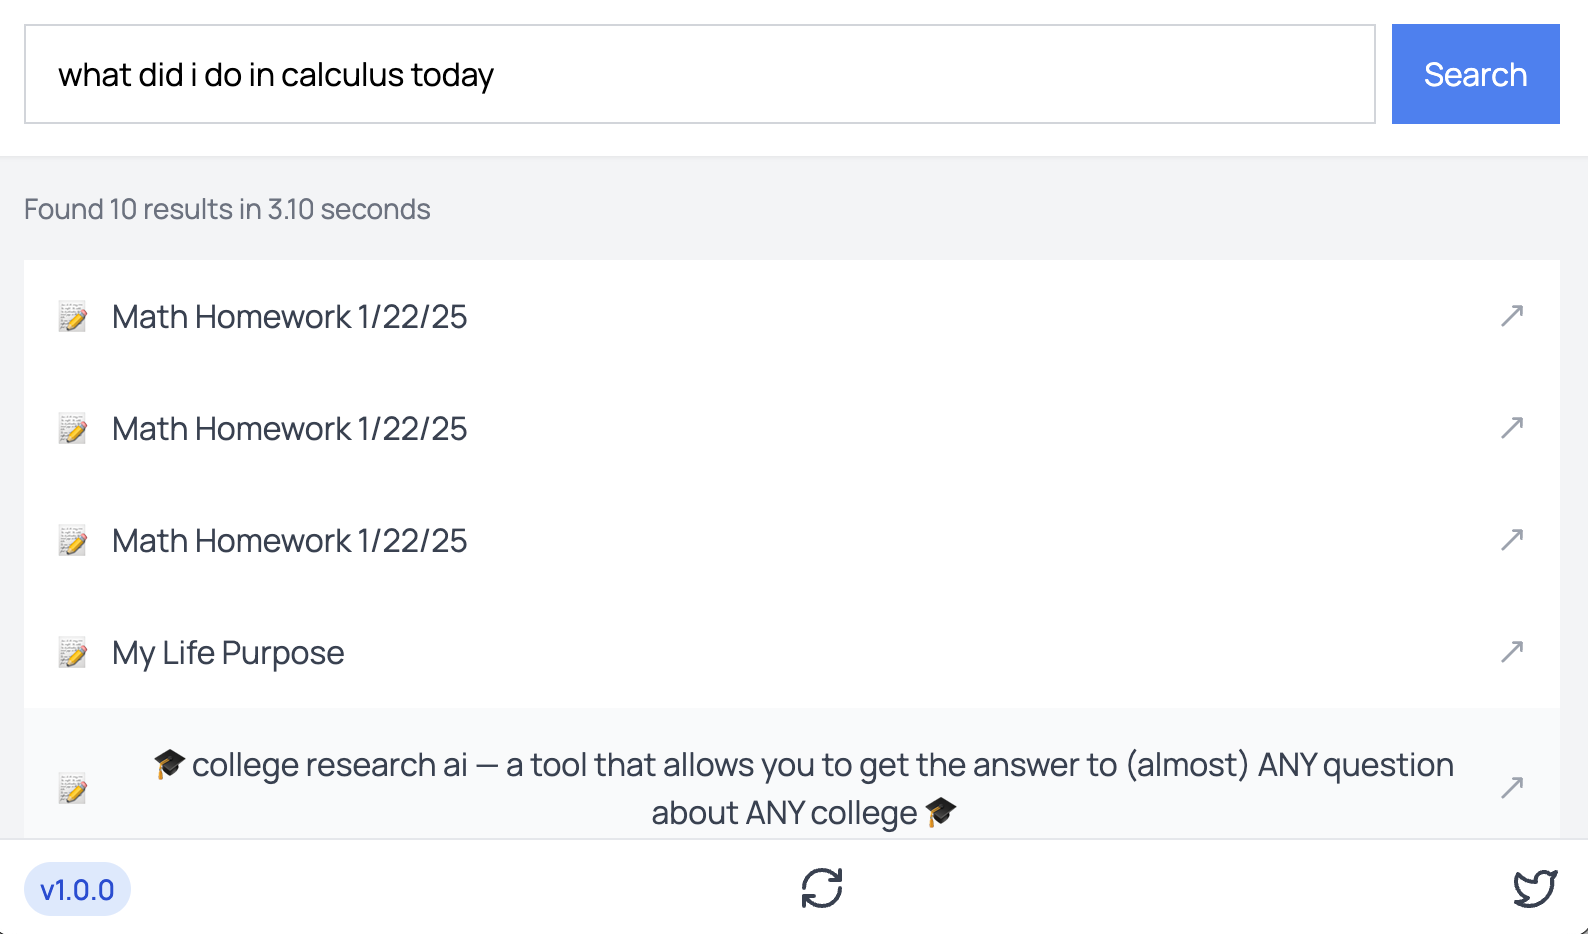Click the open-external arrow on the first Math Homework result
The image size is (1588, 934).
tap(1512, 316)
